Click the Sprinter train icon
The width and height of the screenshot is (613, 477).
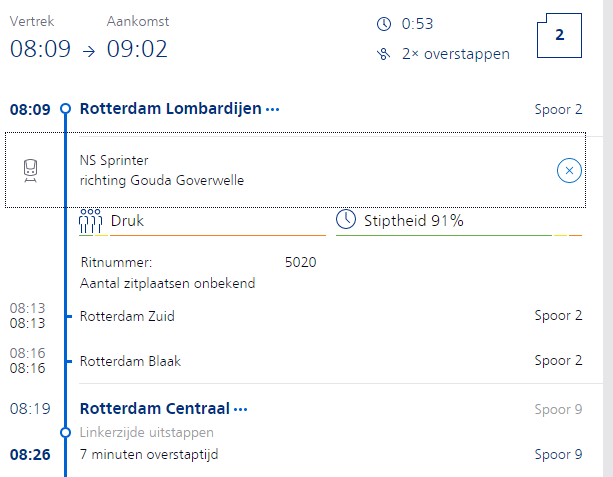(30, 170)
